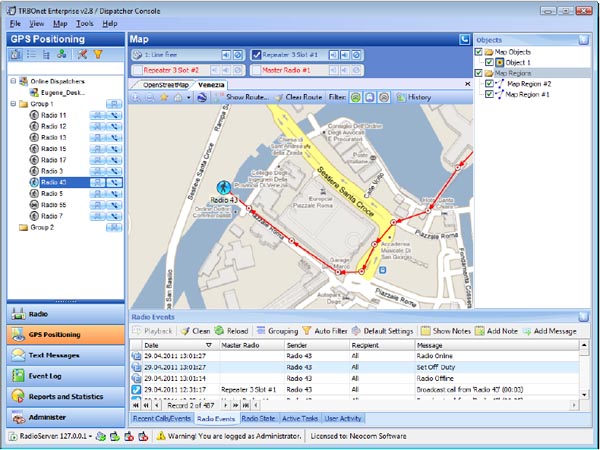
Task: Click the Objects panel header icon
Action: 583,40
